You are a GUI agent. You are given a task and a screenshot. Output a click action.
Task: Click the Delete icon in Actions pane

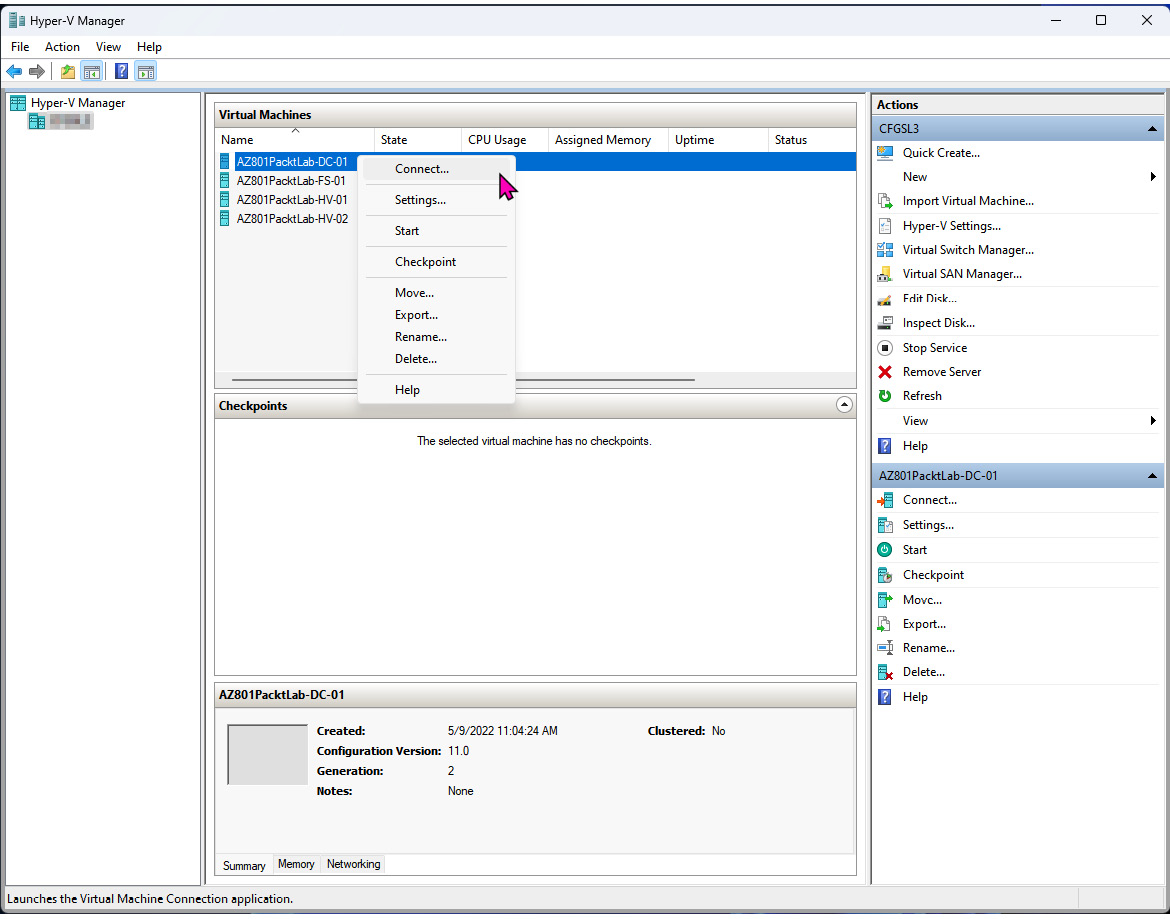[885, 672]
